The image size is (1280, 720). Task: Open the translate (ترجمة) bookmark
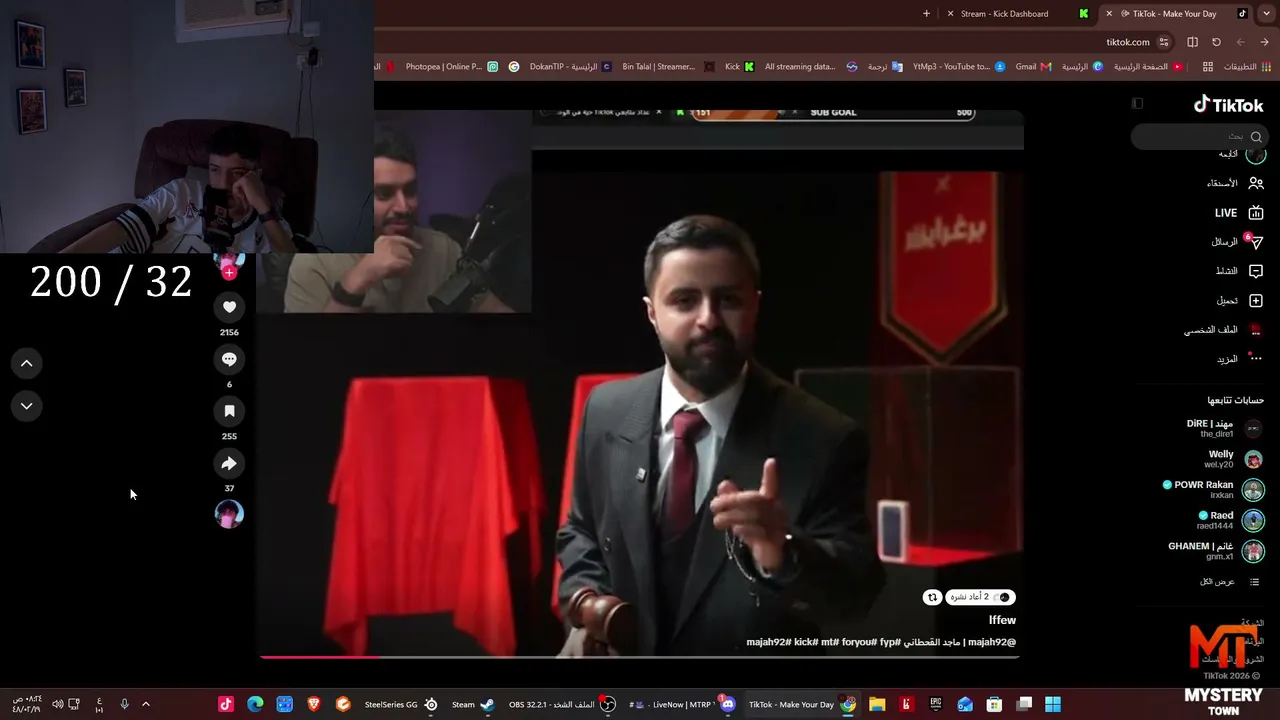(885, 67)
